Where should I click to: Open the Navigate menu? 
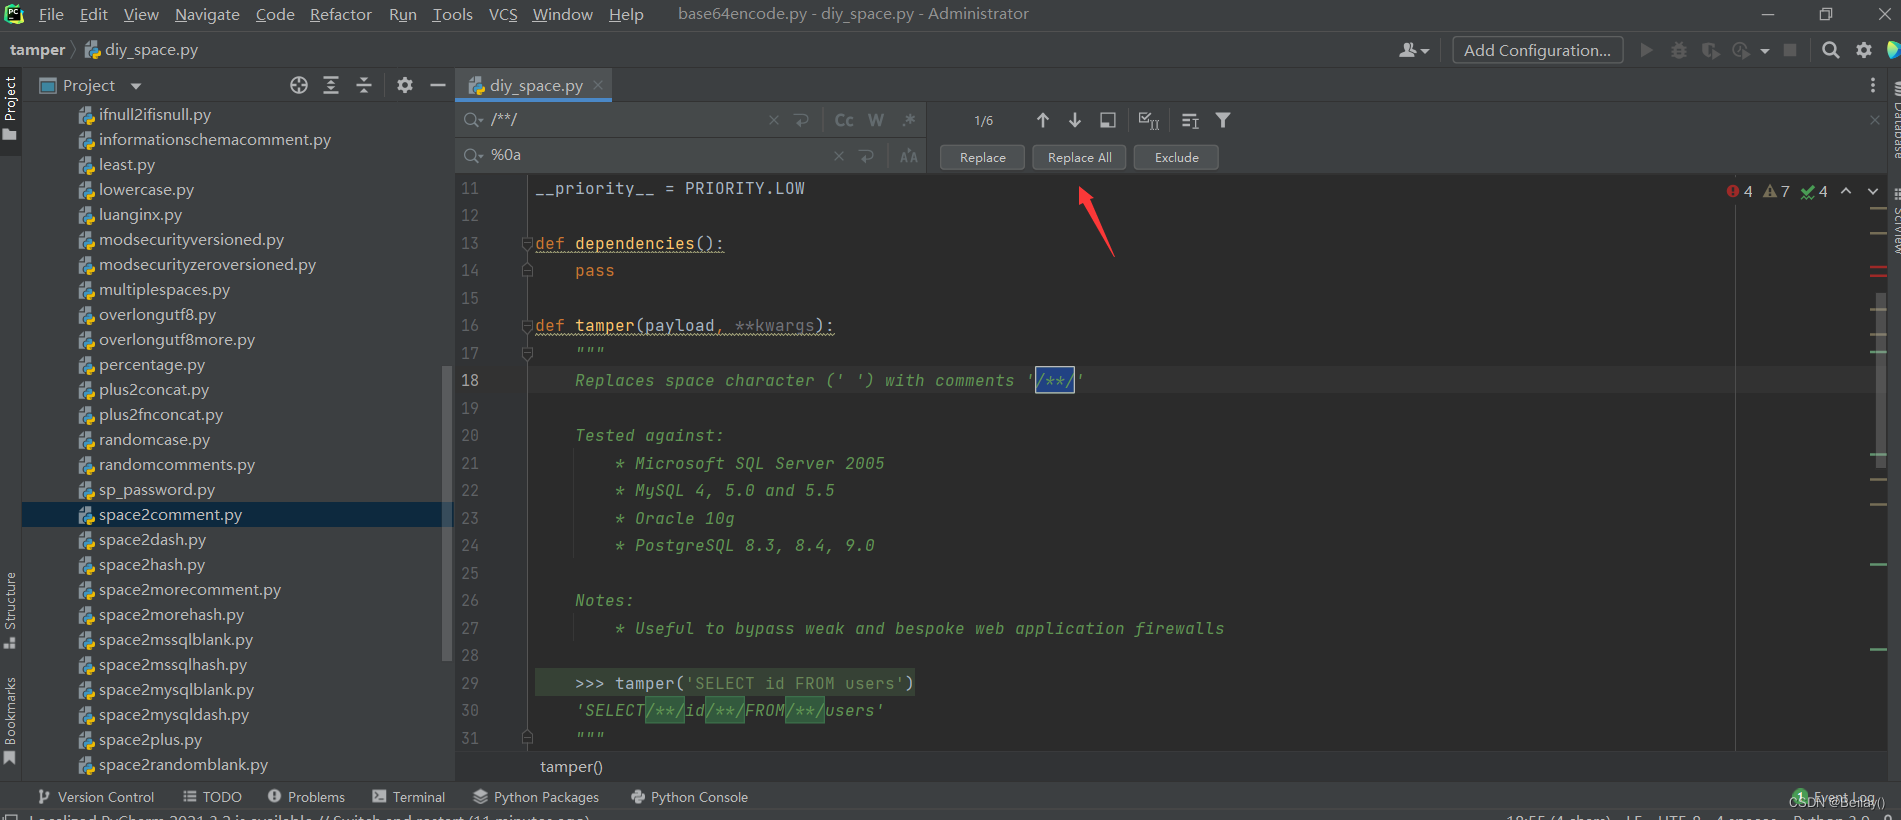(x=207, y=14)
